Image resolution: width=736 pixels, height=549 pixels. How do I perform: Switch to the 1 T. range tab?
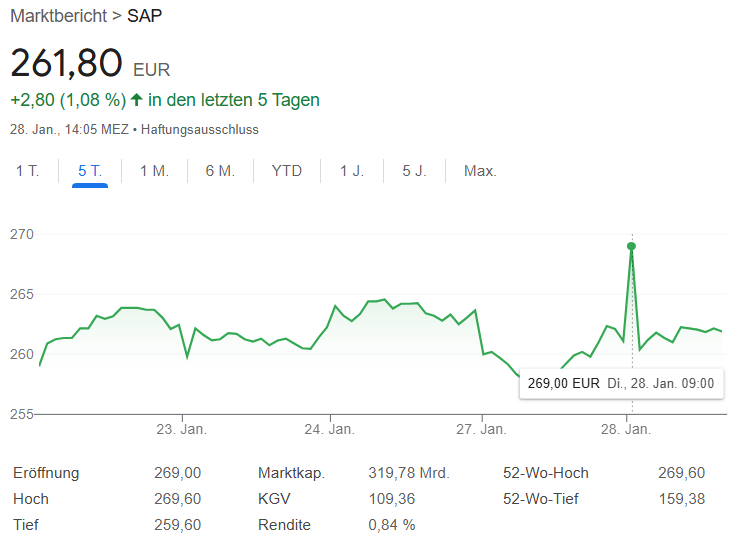tap(27, 171)
